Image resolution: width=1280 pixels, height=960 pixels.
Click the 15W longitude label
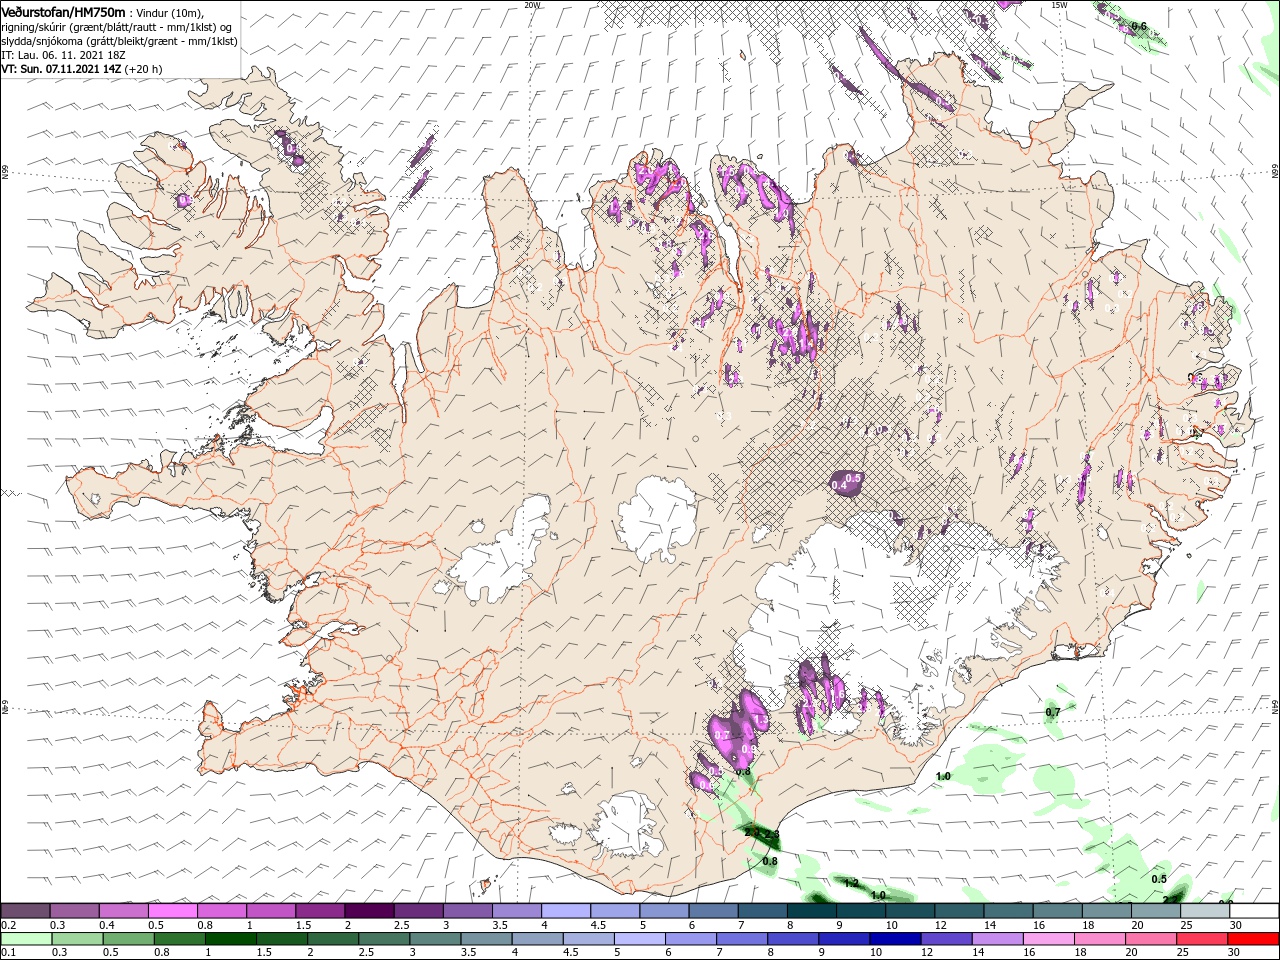[x=1059, y=5]
